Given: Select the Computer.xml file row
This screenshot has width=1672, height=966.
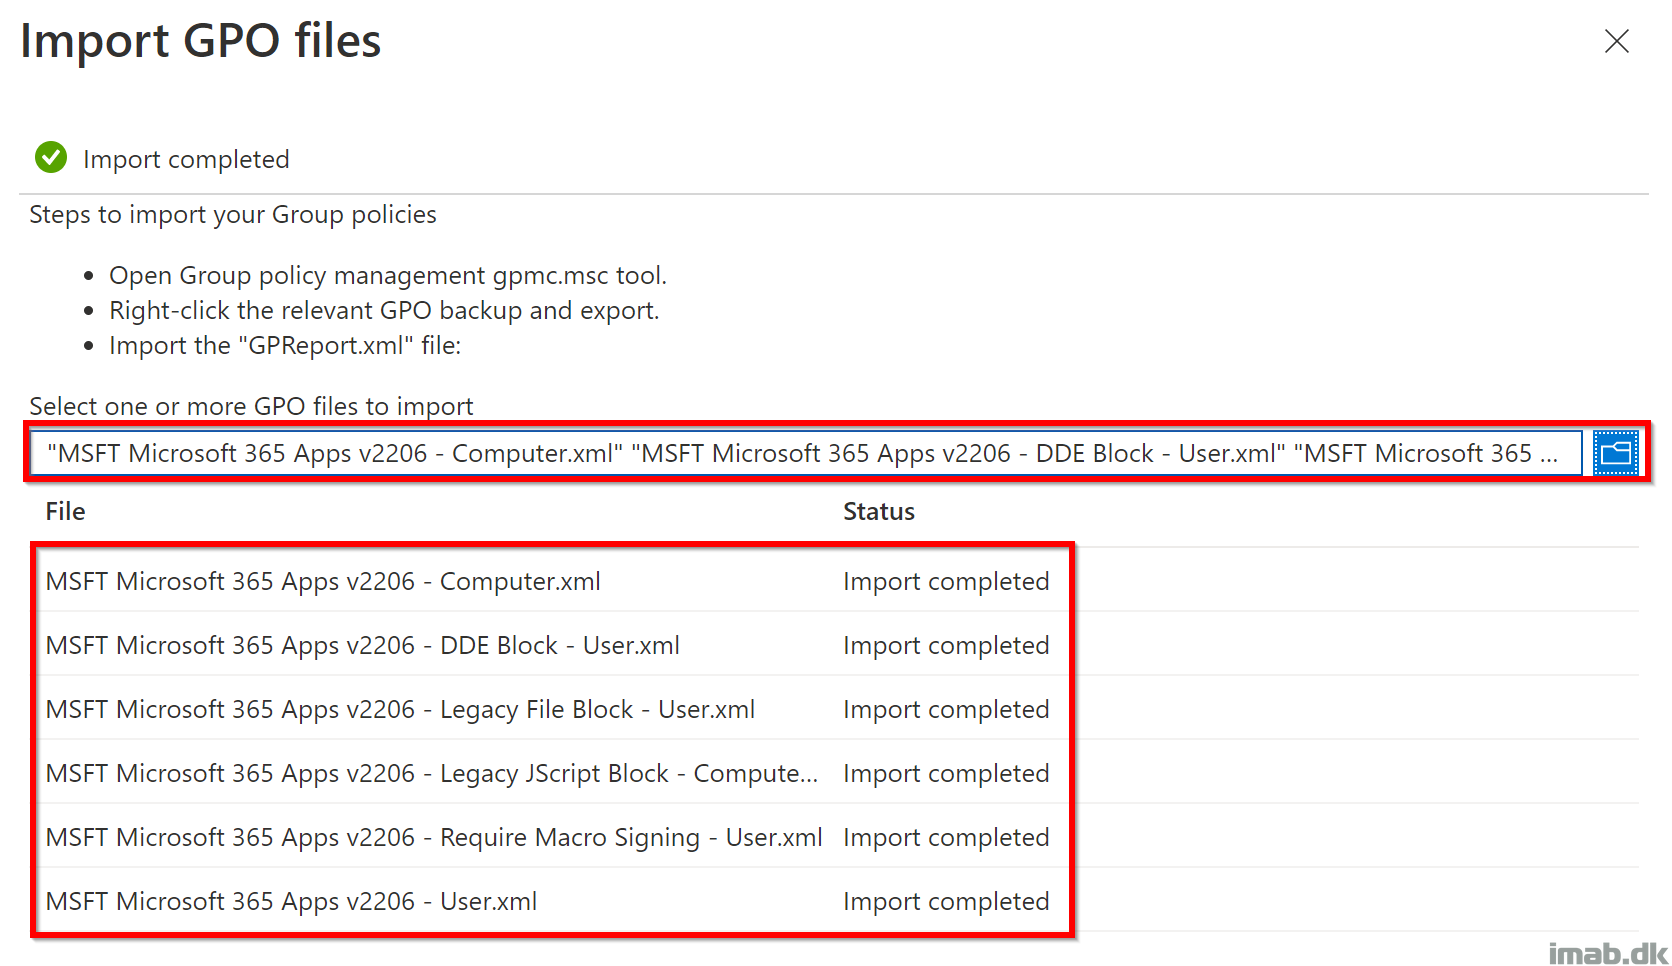Looking at the screenshot, I should click(x=838, y=581).
